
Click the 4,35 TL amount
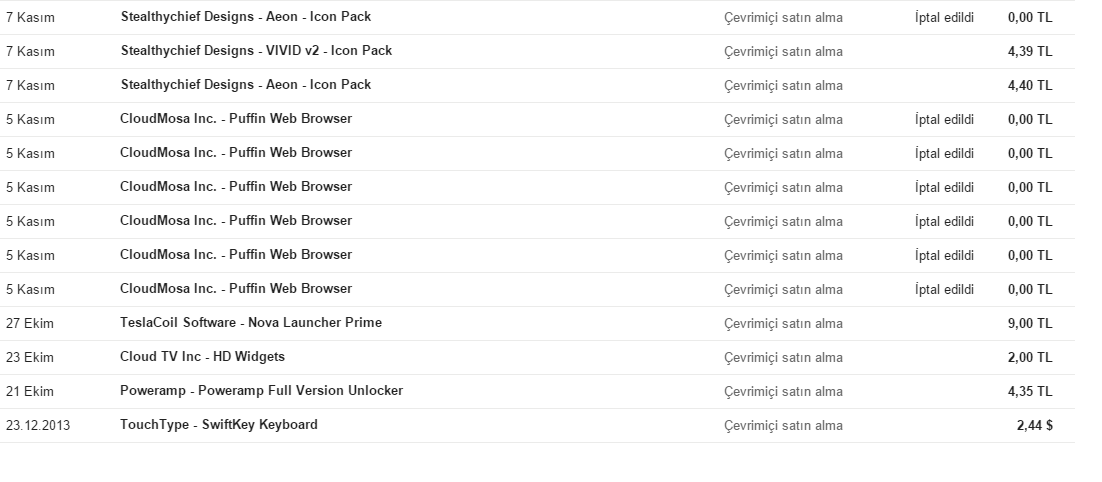tap(1030, 391)
